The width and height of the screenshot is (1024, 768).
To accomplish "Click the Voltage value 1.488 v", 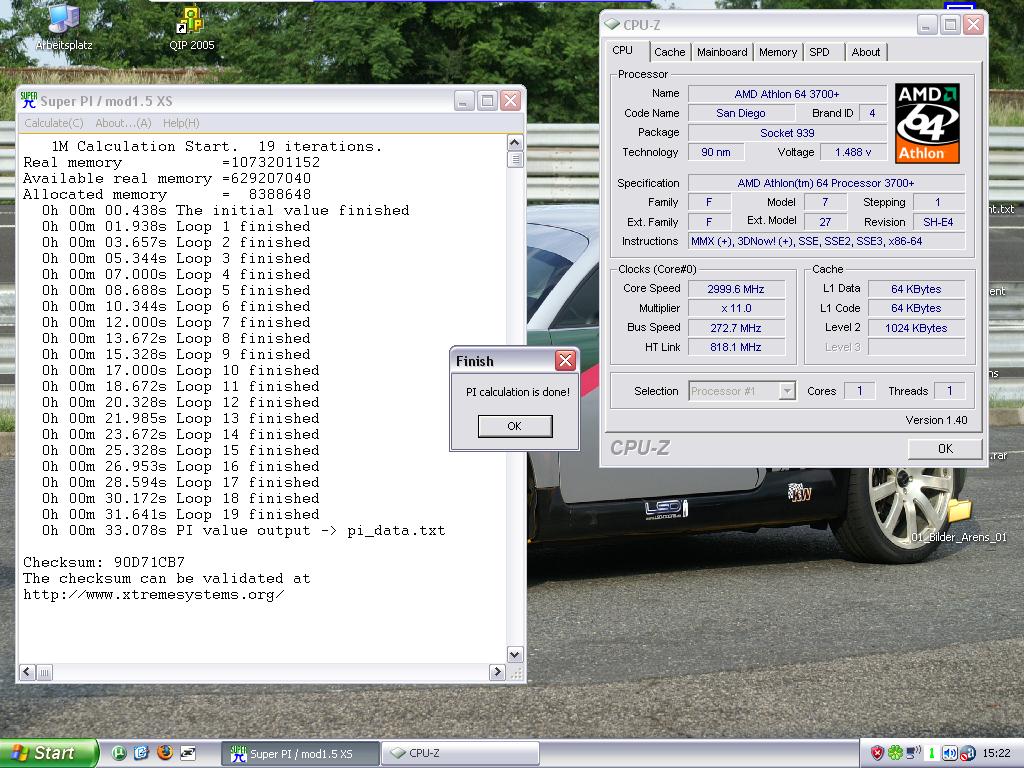I will coord(853,152).
